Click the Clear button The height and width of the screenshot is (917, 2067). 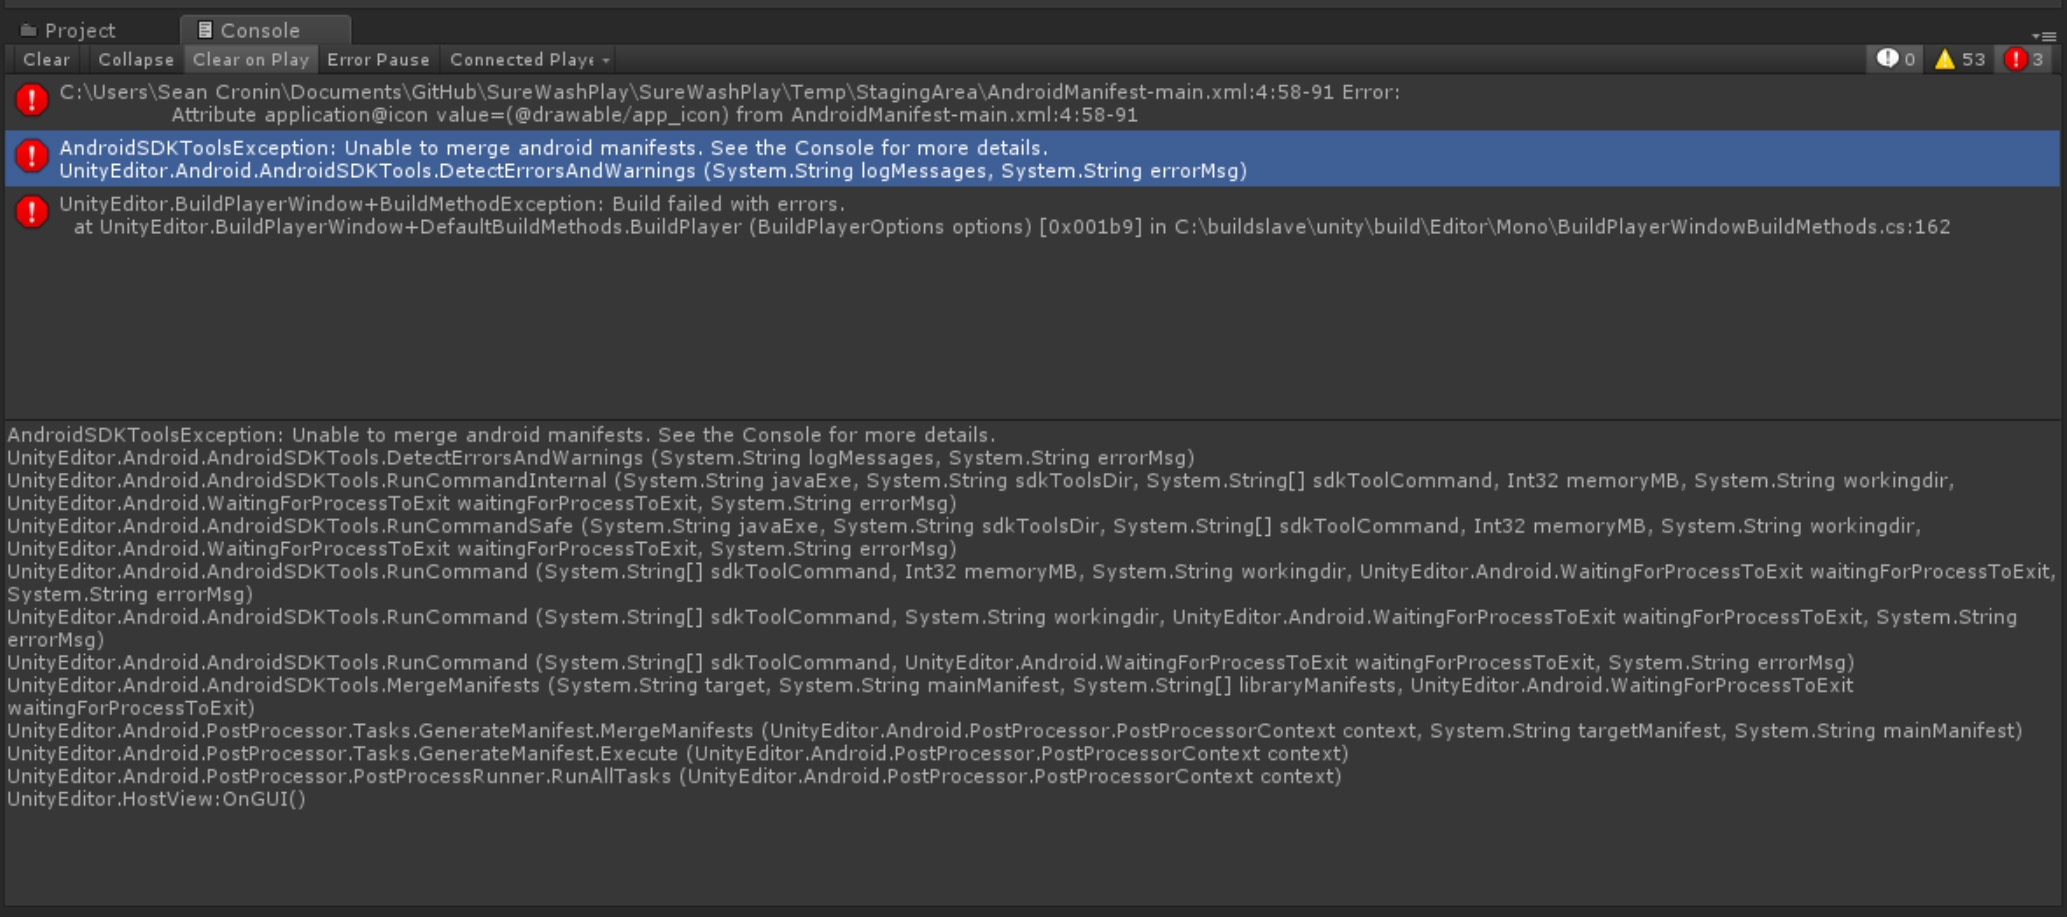point(46,60)
